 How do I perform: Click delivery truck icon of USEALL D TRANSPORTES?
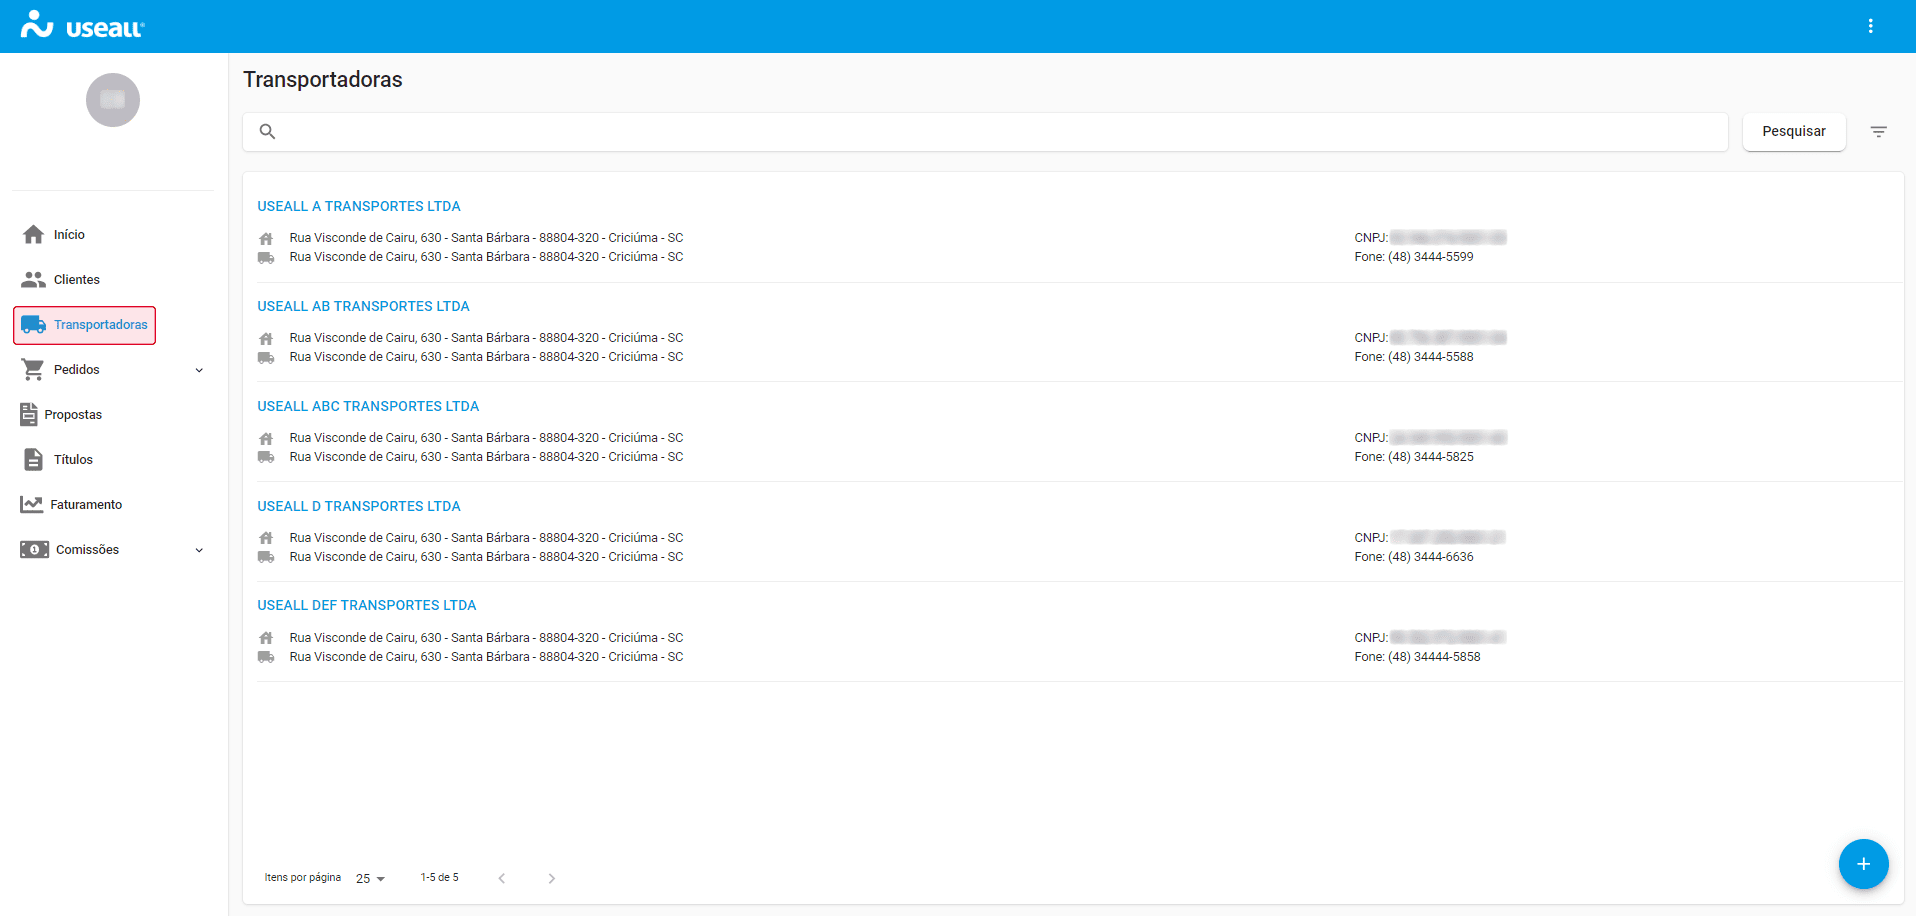click(x=266, y=557)
